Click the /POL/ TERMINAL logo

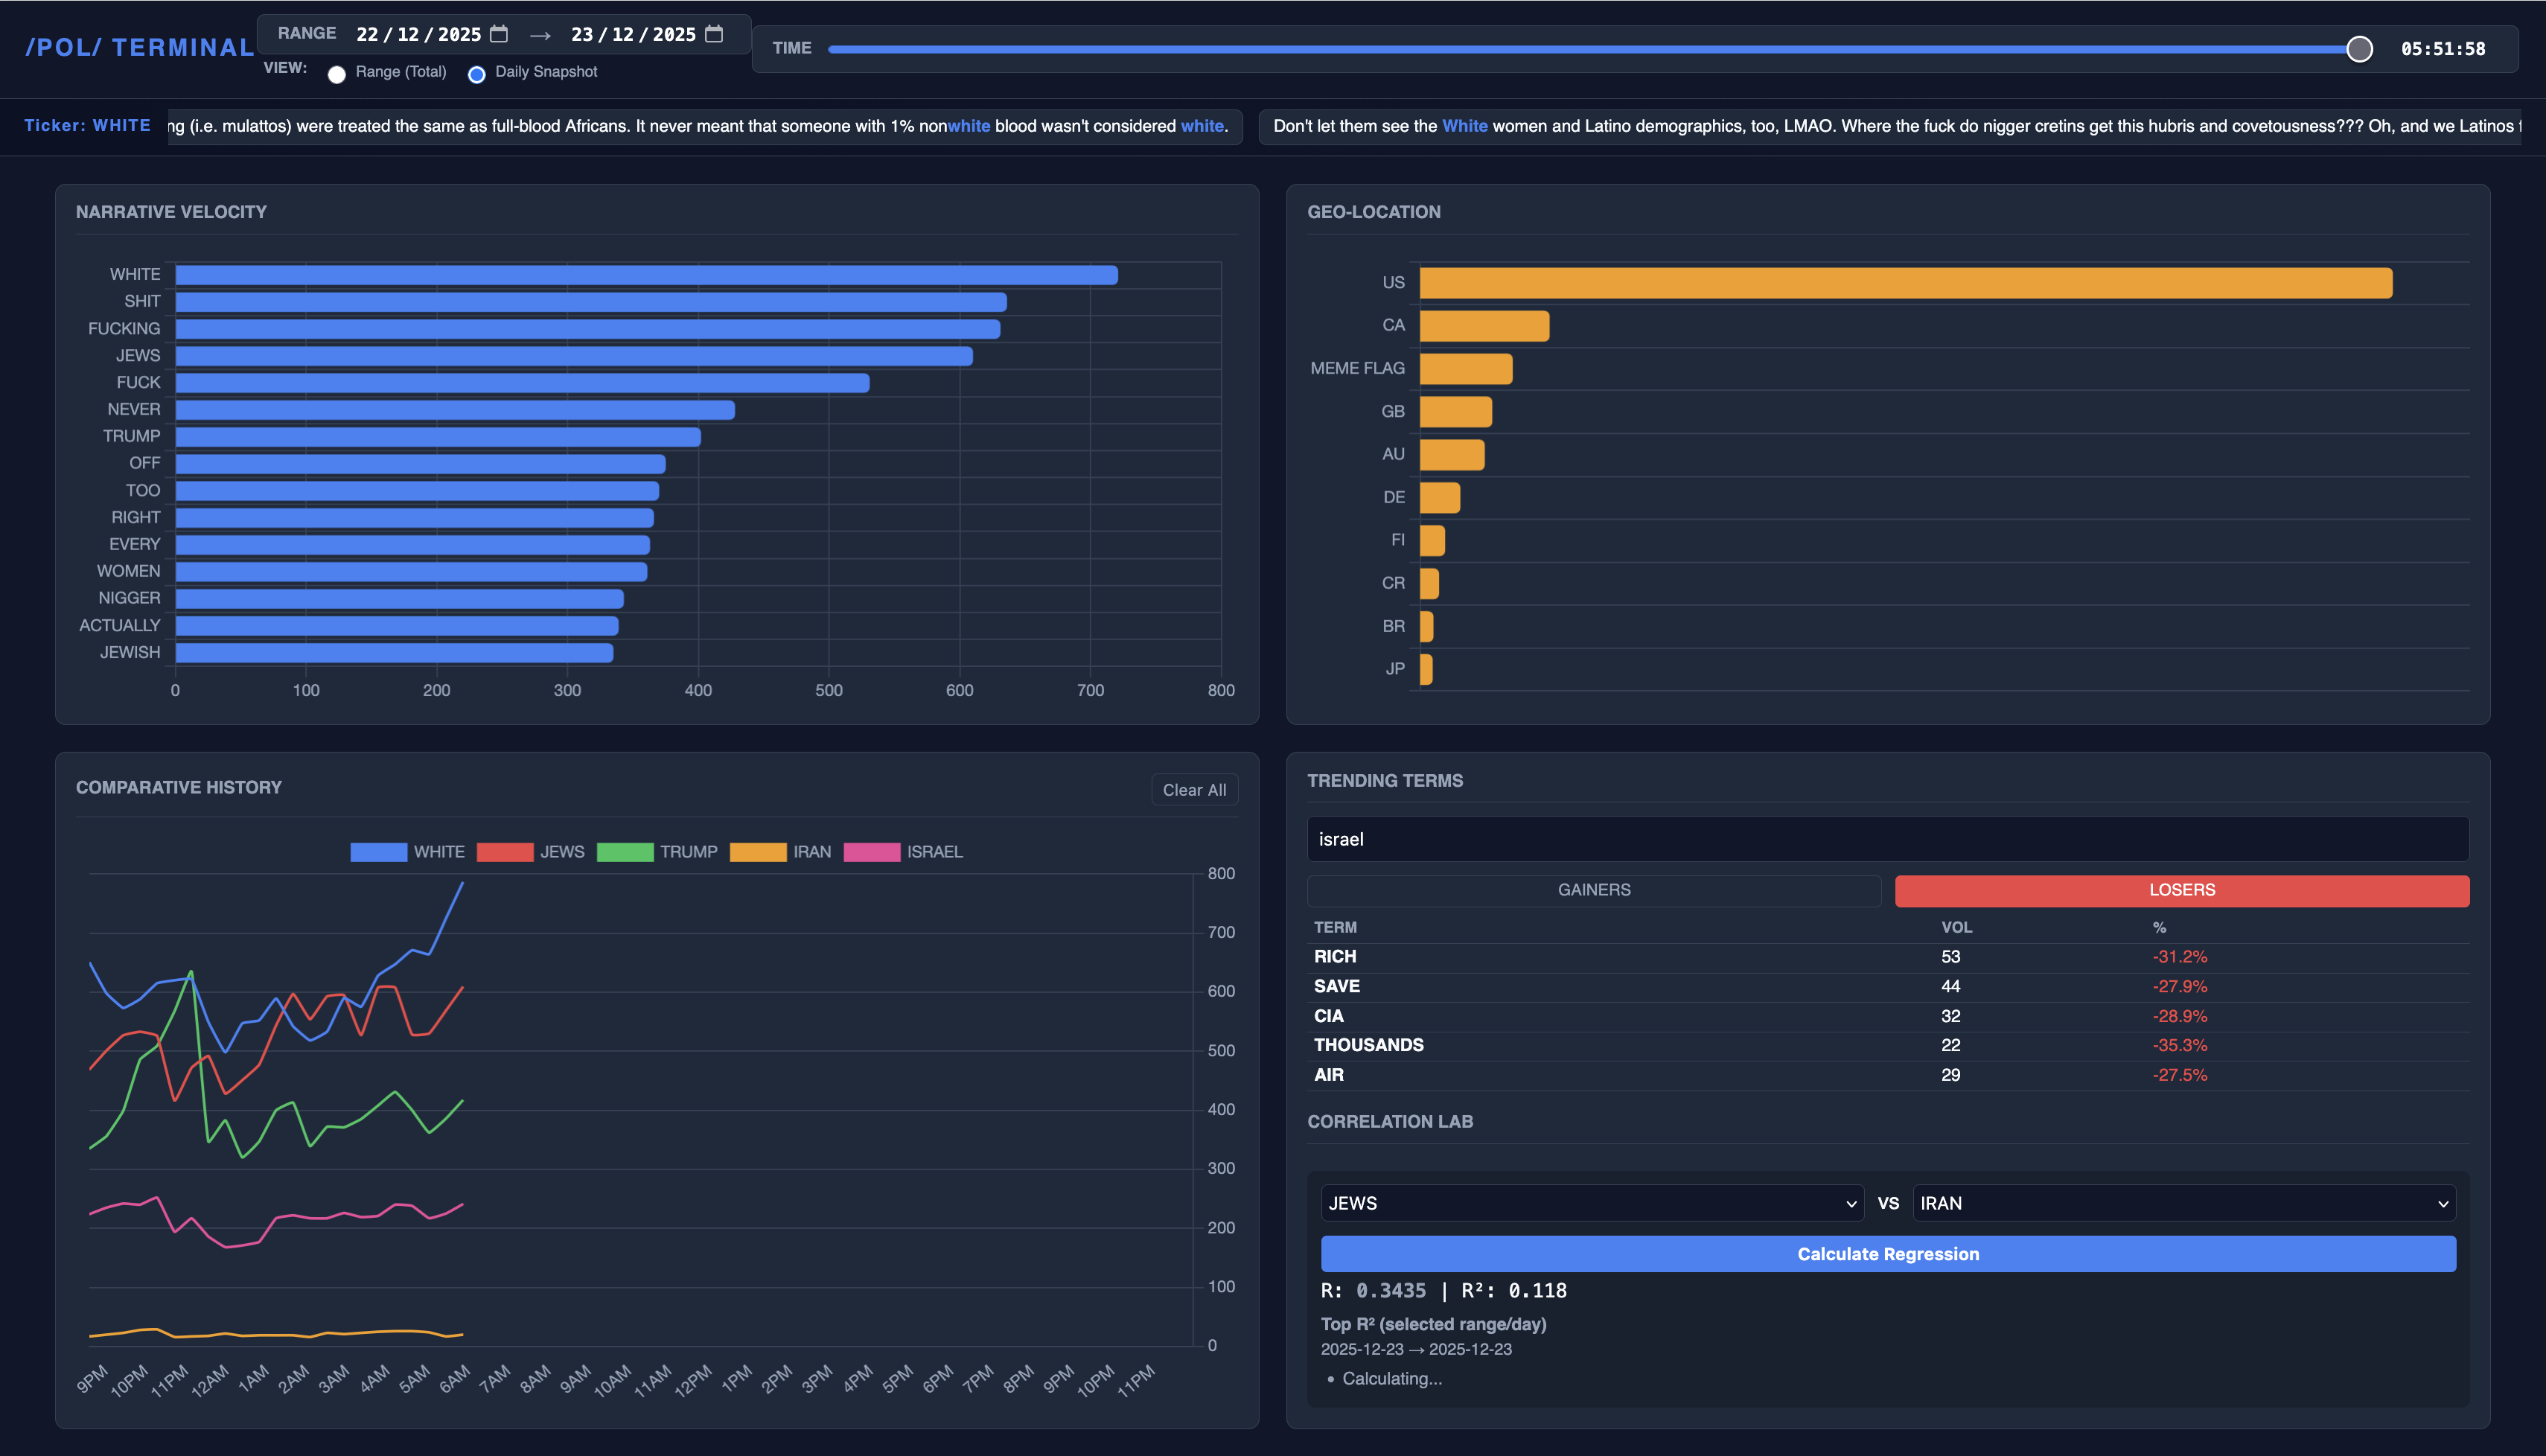(139, 47)
